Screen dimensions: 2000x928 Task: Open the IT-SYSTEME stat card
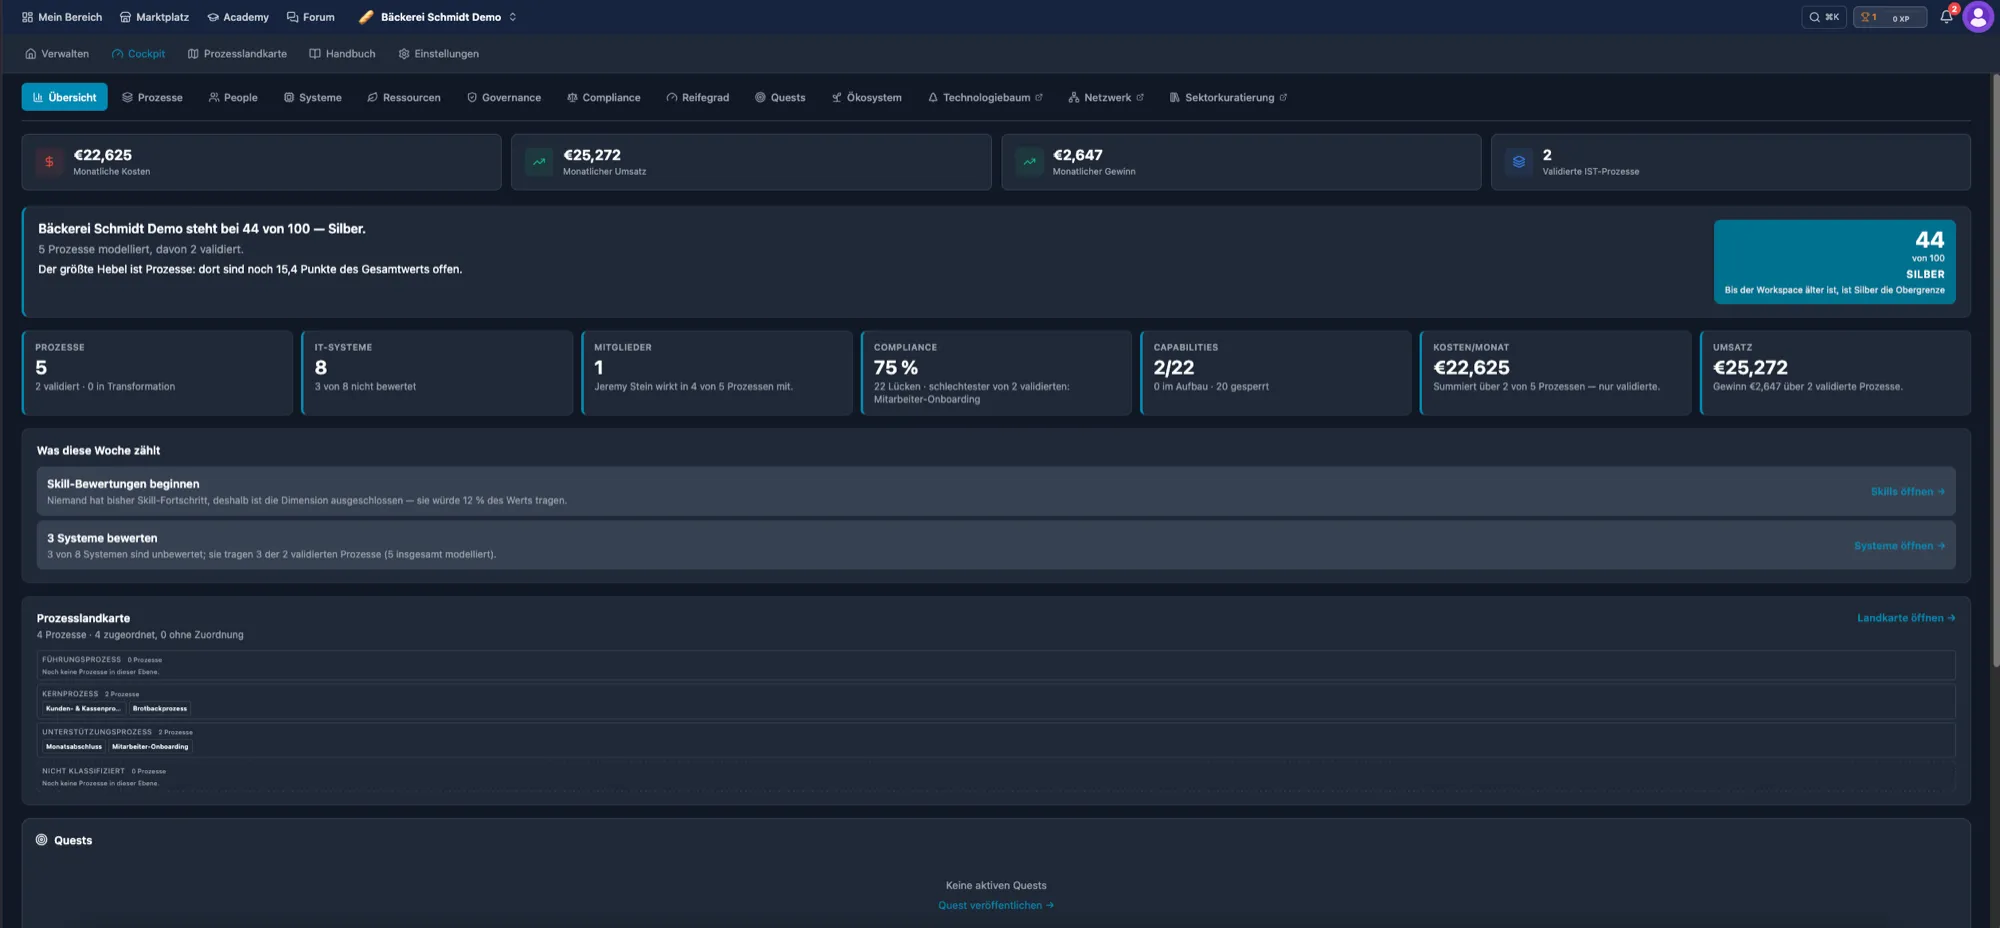click(437, 372)
